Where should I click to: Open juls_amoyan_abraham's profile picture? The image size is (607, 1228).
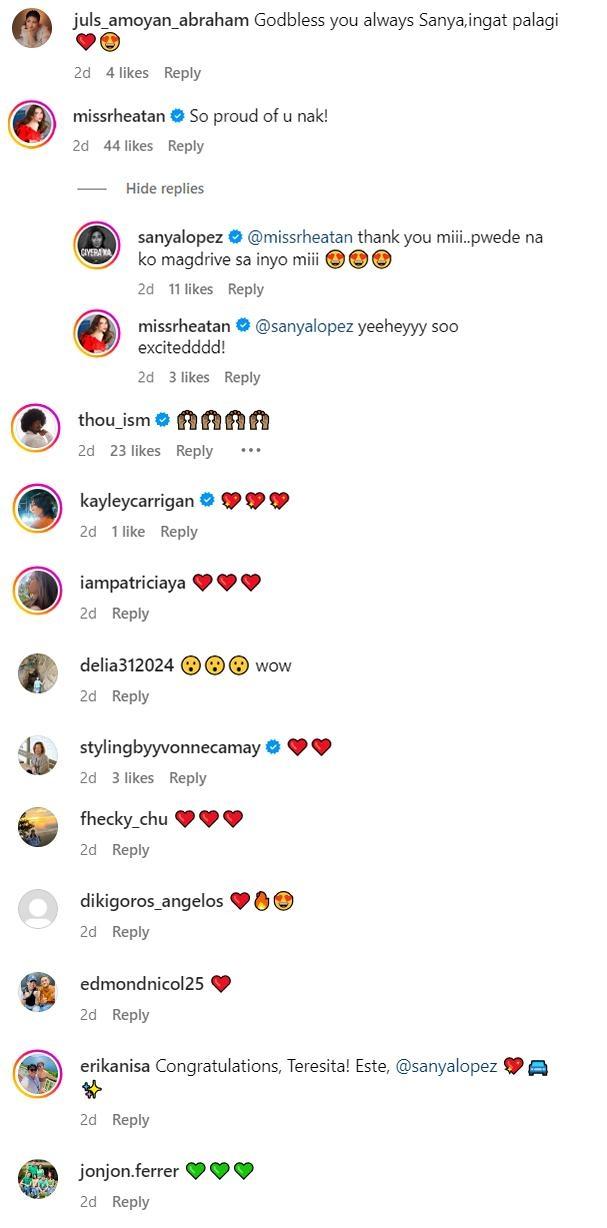pyautogui.click(x=32, y=28)
